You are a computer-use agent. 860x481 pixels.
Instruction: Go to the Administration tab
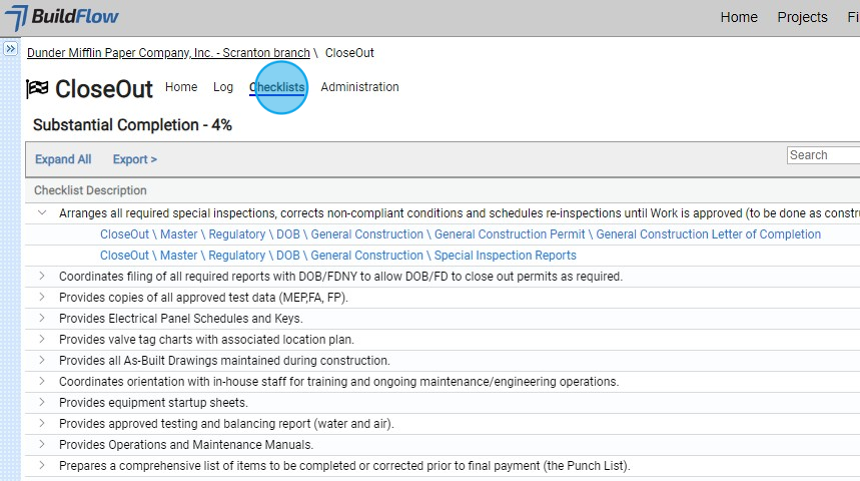click(360, 87)
